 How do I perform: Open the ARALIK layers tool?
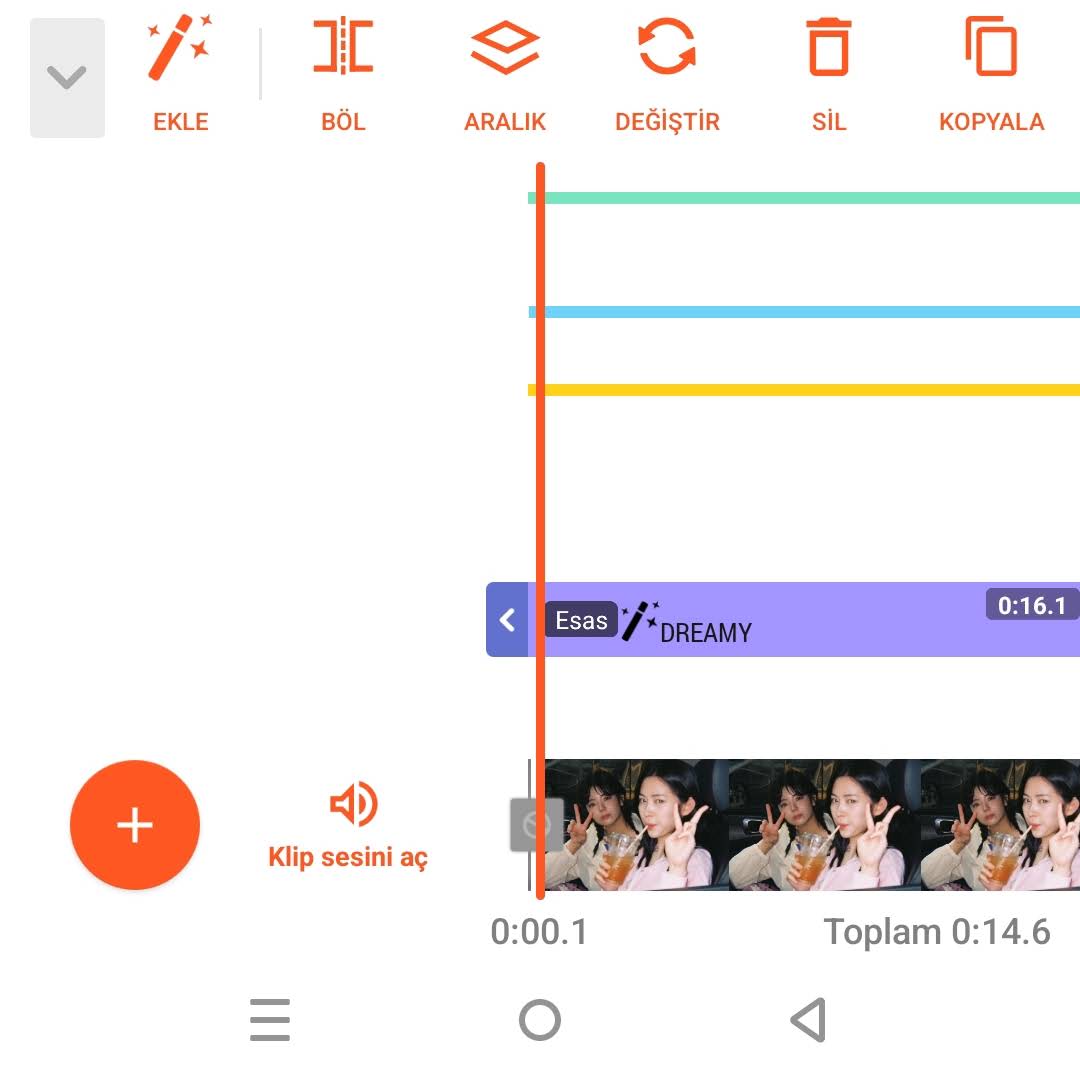[505, 74]
